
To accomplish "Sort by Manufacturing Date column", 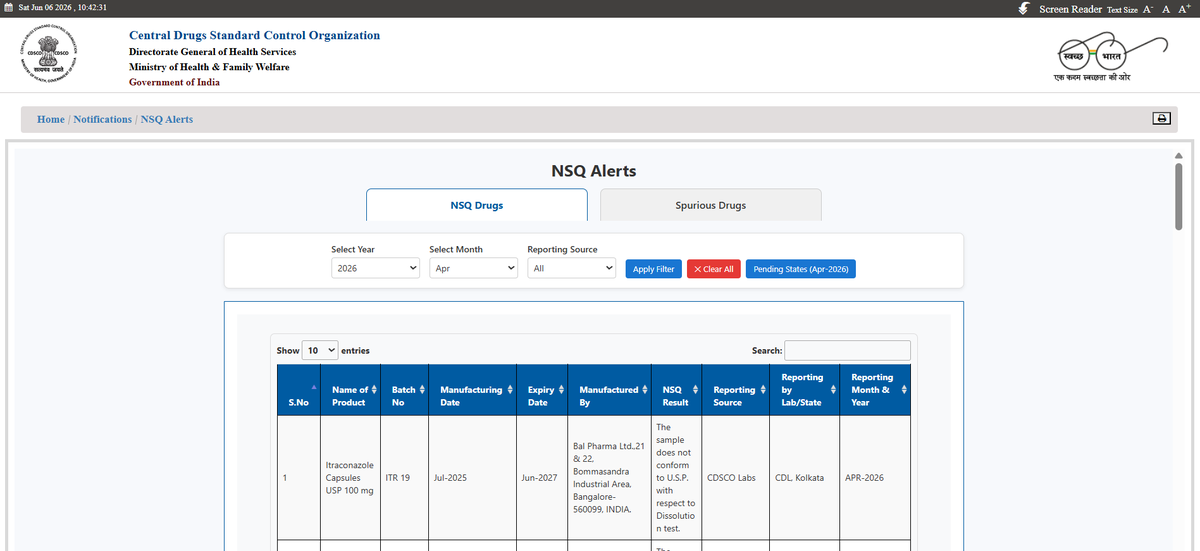I will 510,390.
